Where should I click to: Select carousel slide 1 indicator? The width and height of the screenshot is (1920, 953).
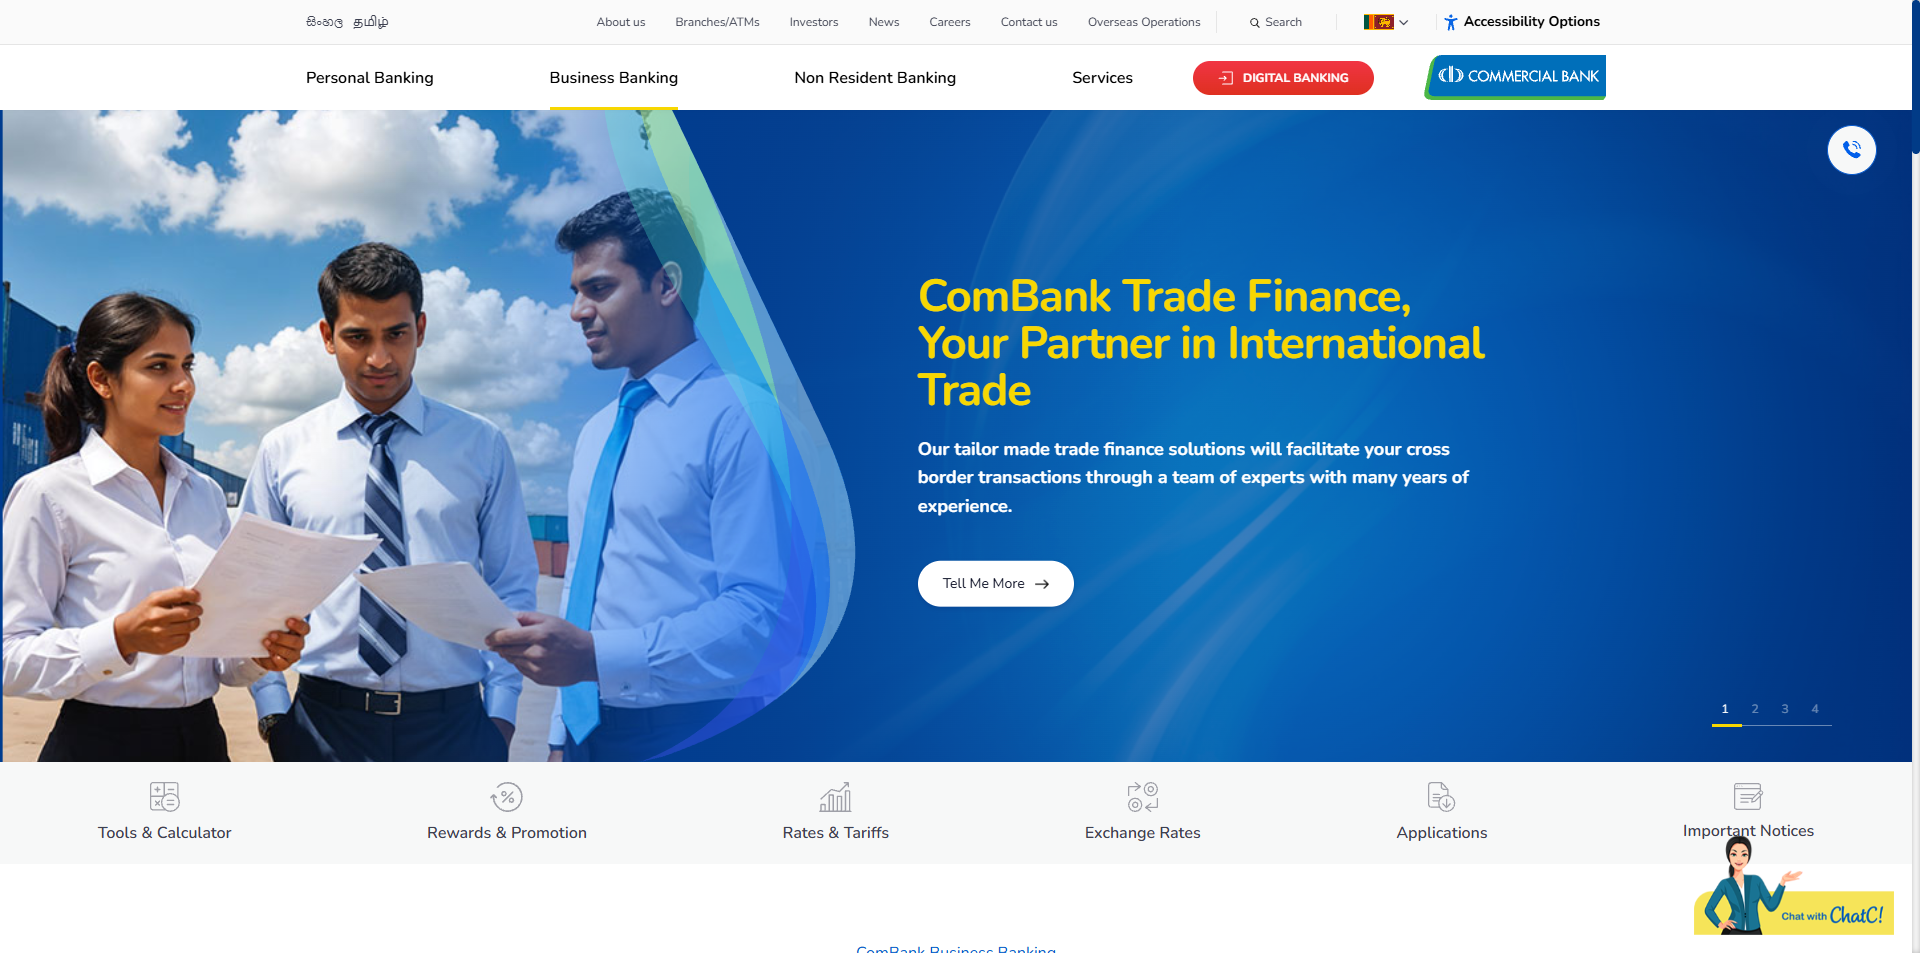click(1725, 709)
